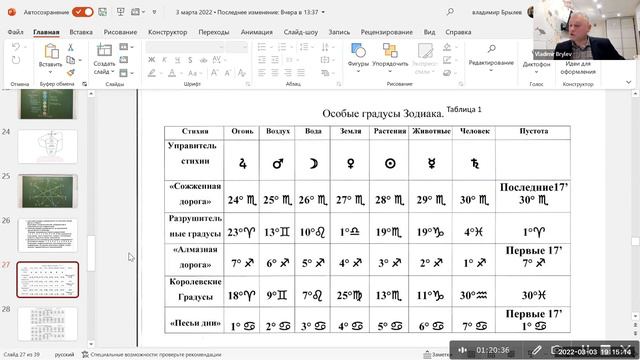
Task: Toggle strikethrough formatting
Action: click(x=203, y=60)
